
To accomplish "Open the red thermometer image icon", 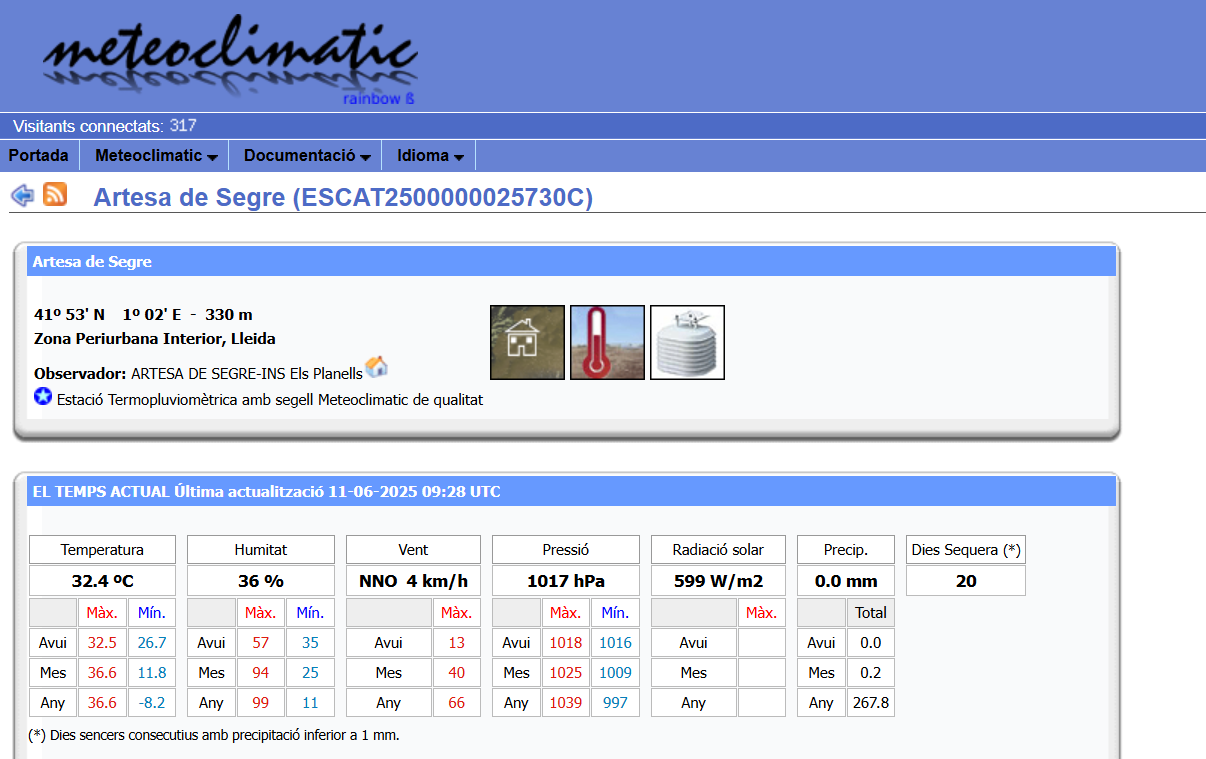I will pyautogui.click(x=607, y=342).
